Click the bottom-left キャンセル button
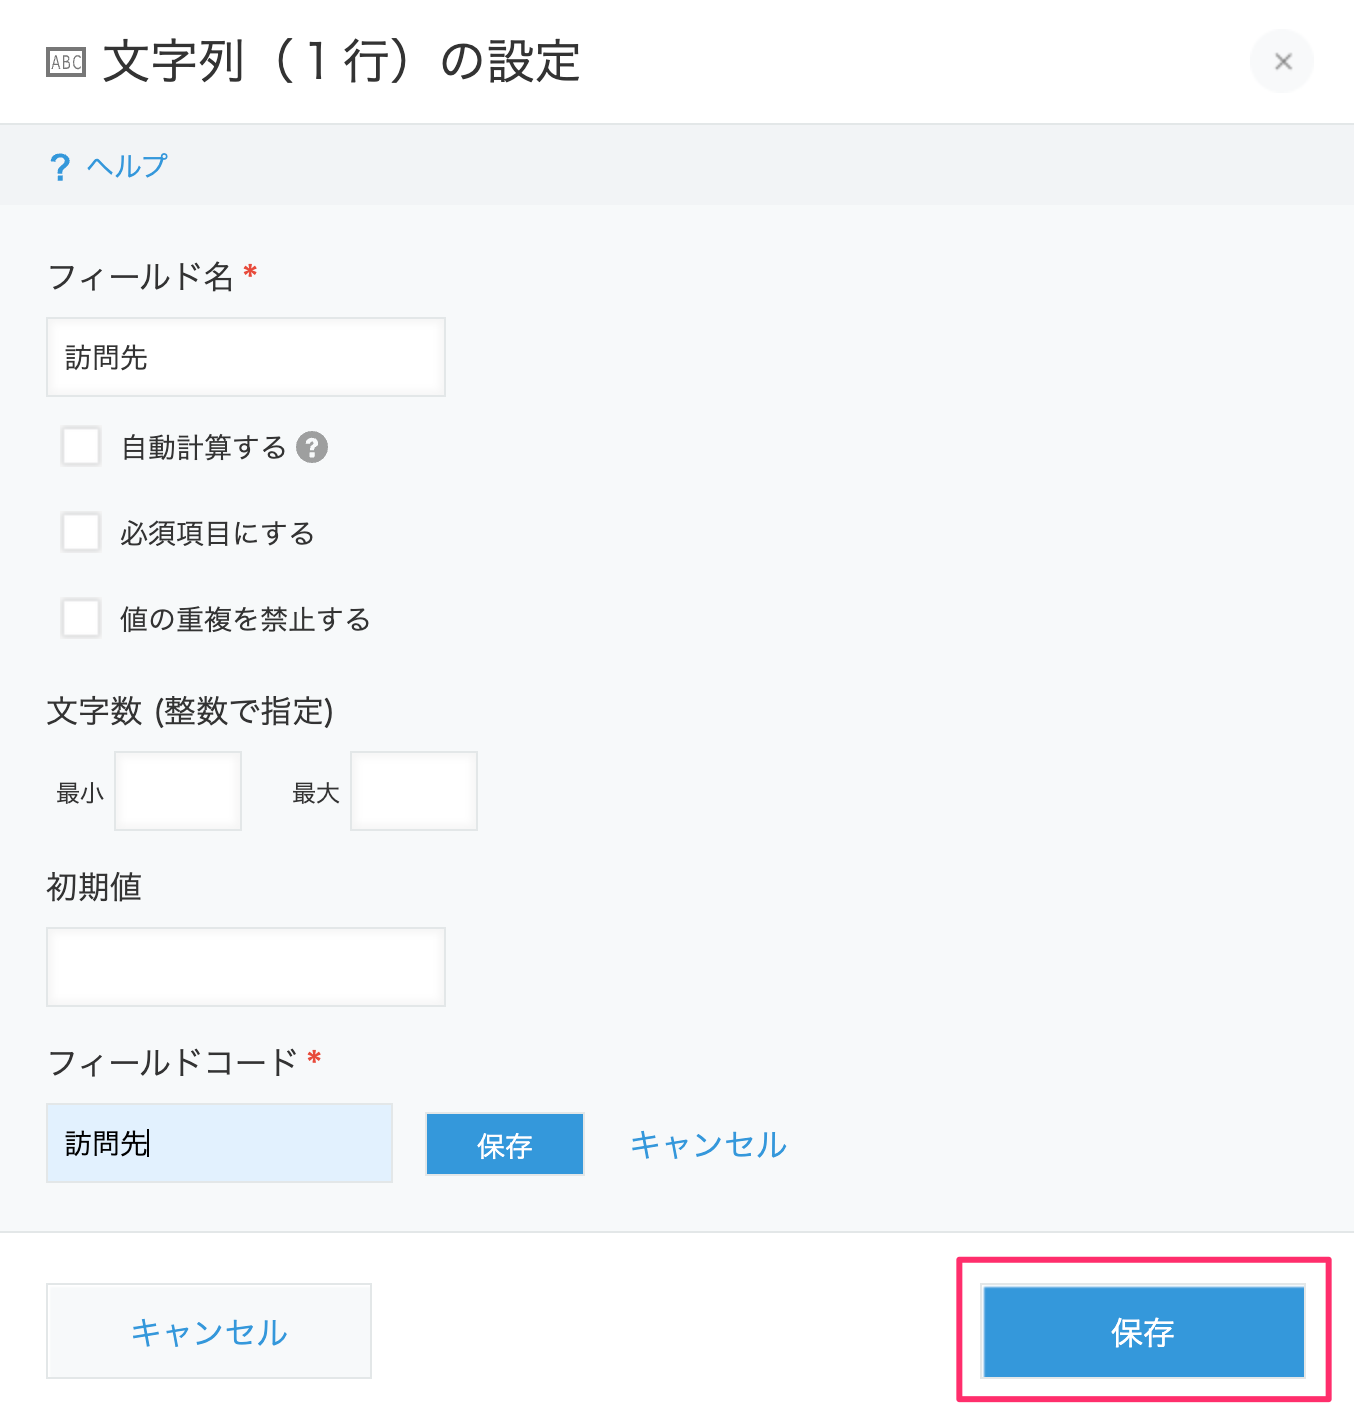This screenshot has width=1354, height=1422. click(x=209, y=1331)
